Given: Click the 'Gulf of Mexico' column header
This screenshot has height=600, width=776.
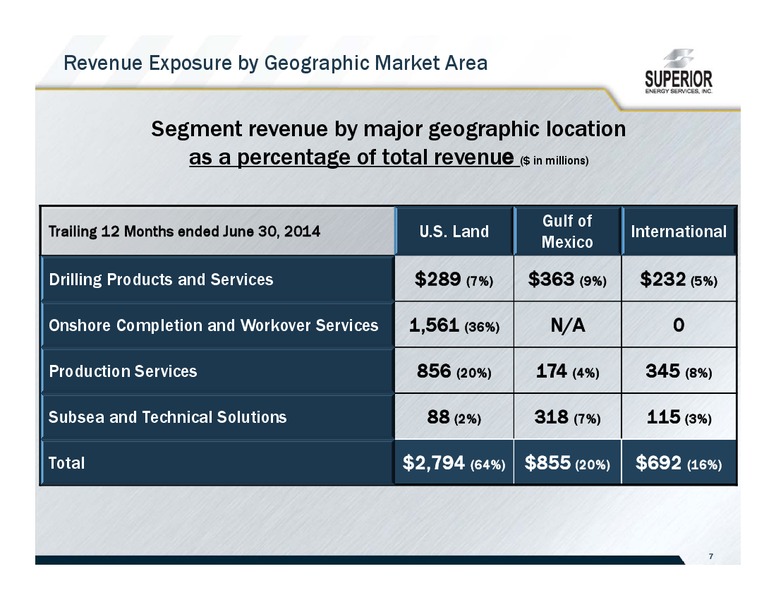Looking at the screenshot, I should (567, 231).
